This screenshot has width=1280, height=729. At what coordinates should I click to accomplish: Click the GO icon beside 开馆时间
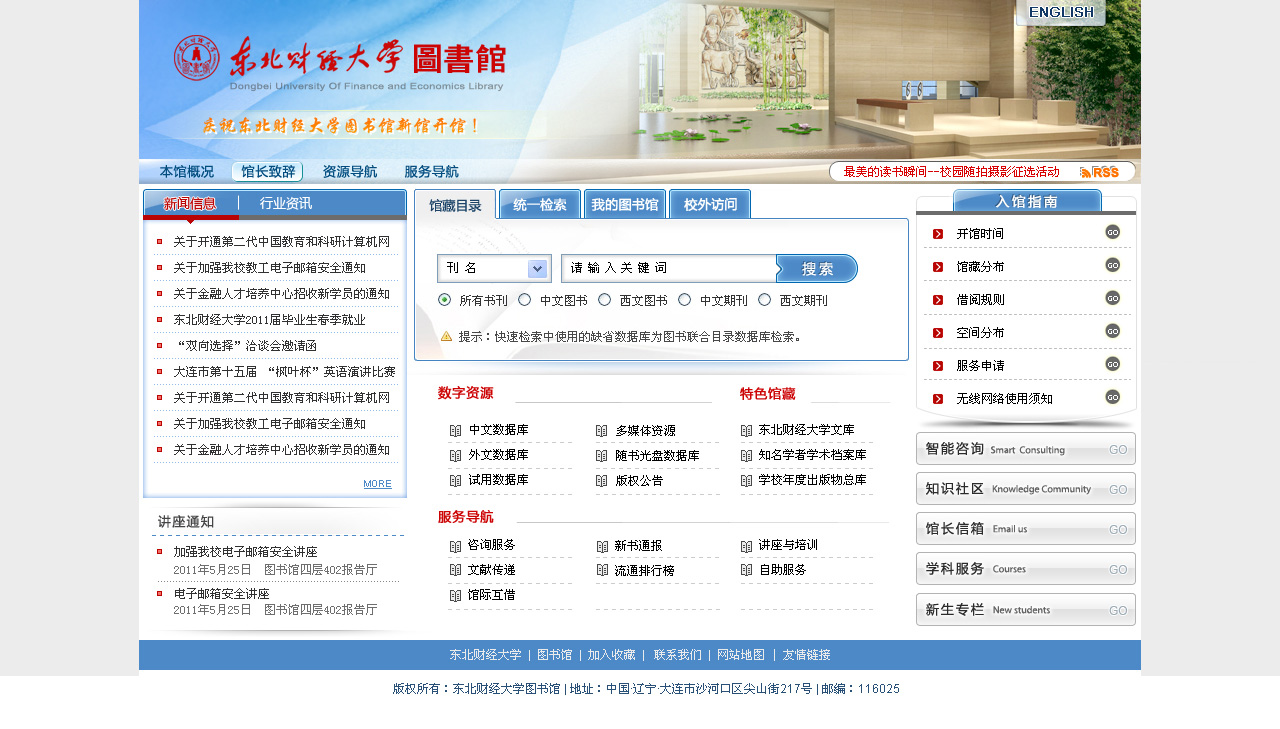pos(1112,232)
